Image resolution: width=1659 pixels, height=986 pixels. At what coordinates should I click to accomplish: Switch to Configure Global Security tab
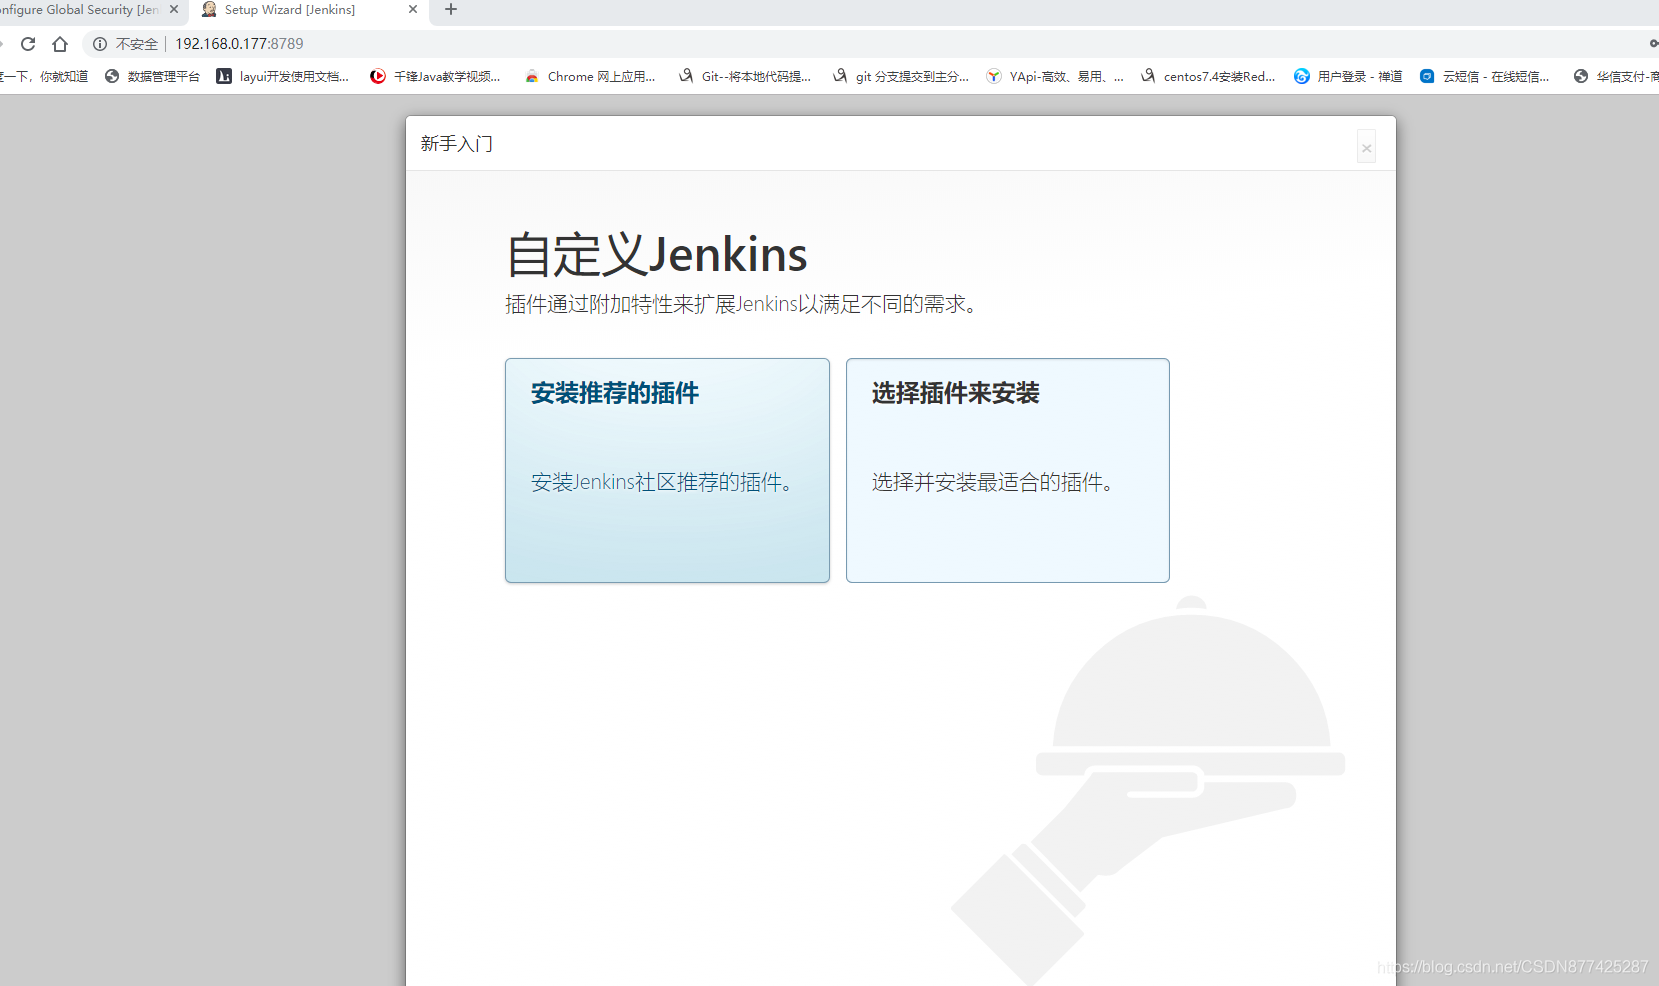click(78, 10)
